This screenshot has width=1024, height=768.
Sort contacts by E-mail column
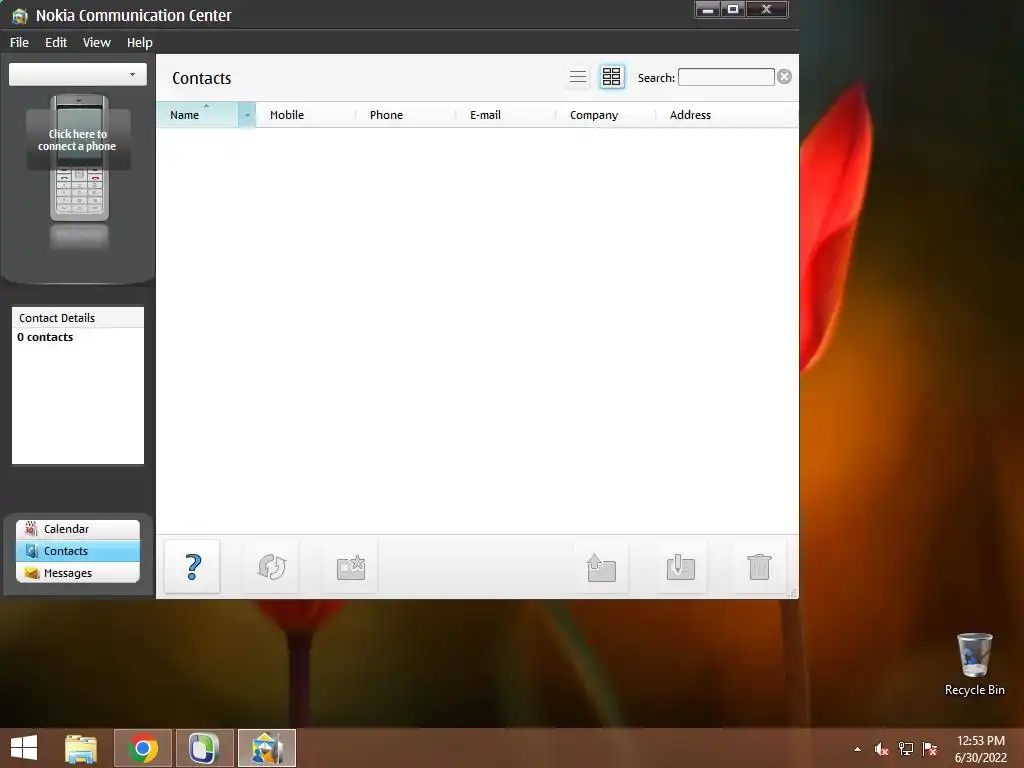pyautogui.click(x=505, y=115)
